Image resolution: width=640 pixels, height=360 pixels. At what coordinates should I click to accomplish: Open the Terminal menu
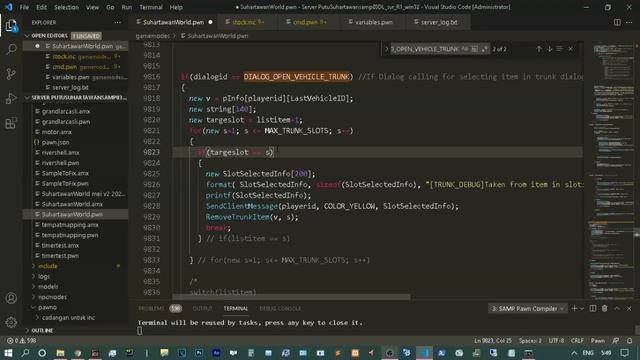[151, 7]
